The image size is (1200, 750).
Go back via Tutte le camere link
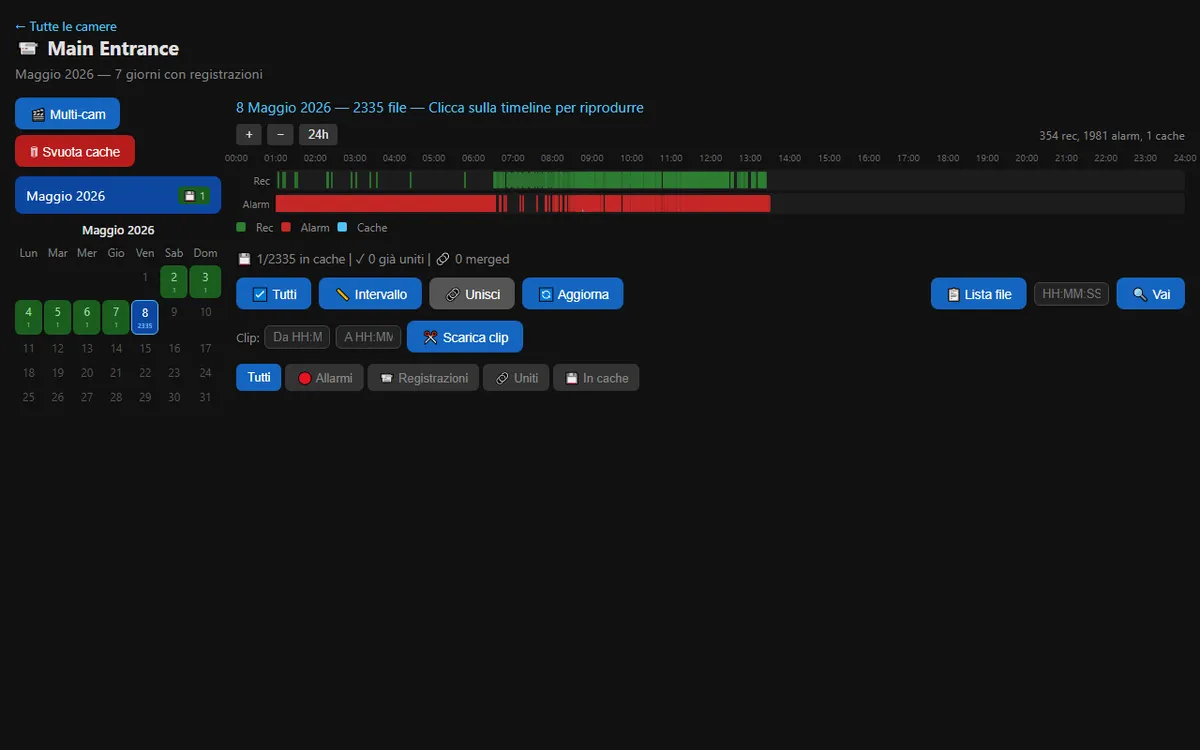[66, 27]
